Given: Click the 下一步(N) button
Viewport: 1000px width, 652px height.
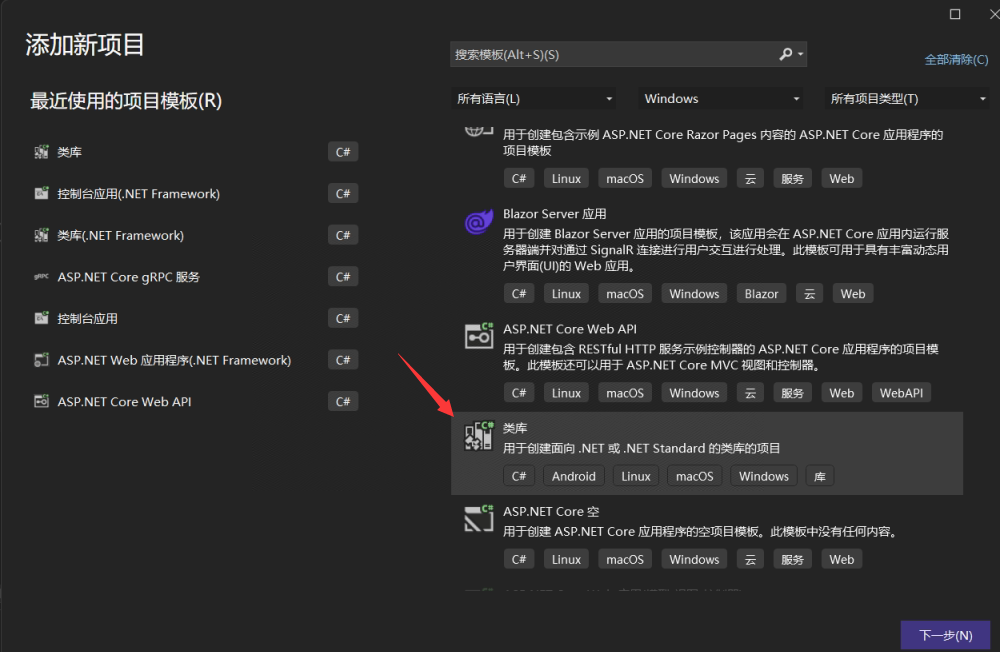Looking at the screenshot, I should tap(945, 635).
